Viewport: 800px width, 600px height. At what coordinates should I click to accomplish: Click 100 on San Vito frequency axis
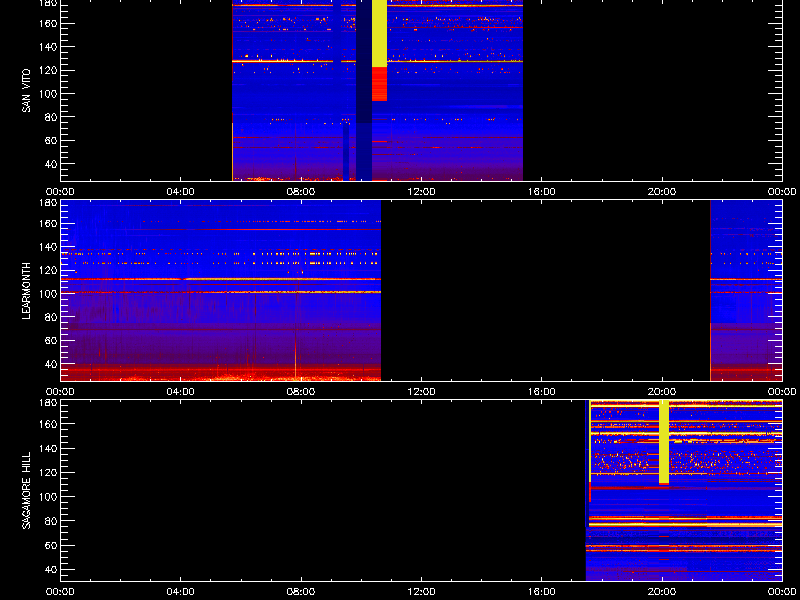coord(49,94)
